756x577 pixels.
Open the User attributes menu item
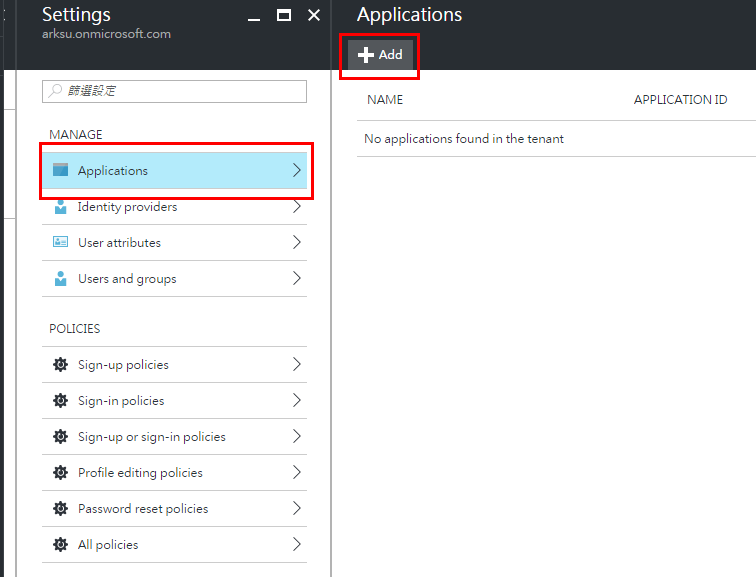[119, 243]
